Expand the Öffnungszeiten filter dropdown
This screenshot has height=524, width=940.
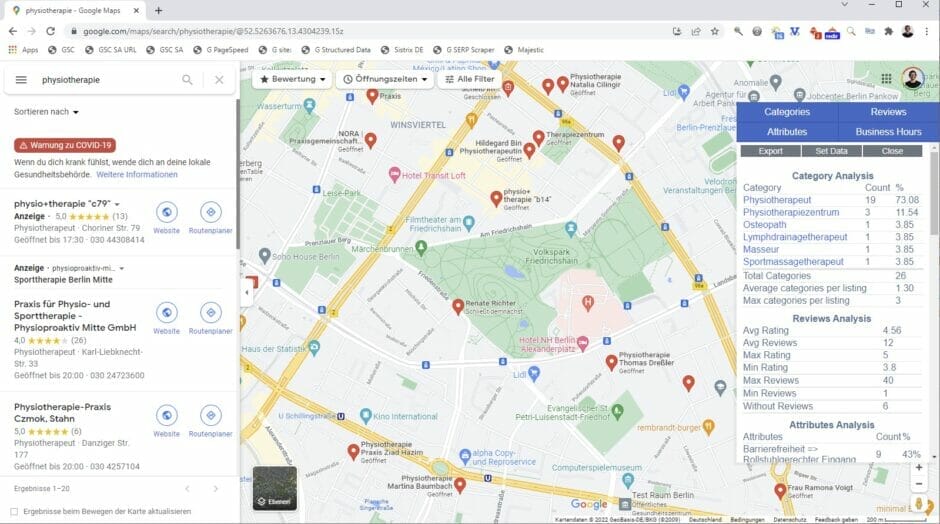tap(385, 79)
